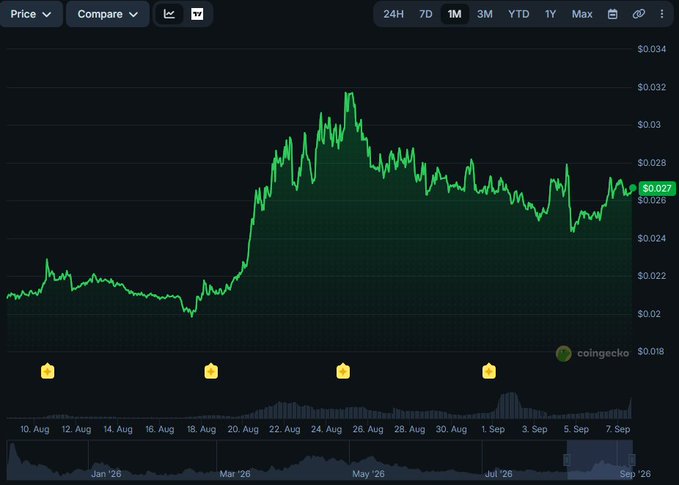Click the 12. Aug date label
Screen dimensions: 679x485
coord(76,429)
